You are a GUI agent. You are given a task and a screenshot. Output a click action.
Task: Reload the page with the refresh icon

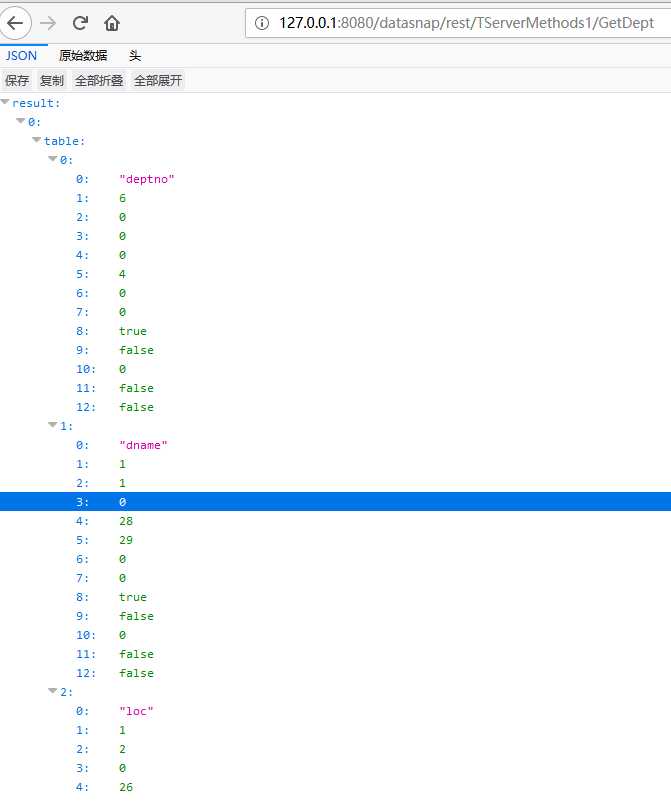[x=80, y=23]
